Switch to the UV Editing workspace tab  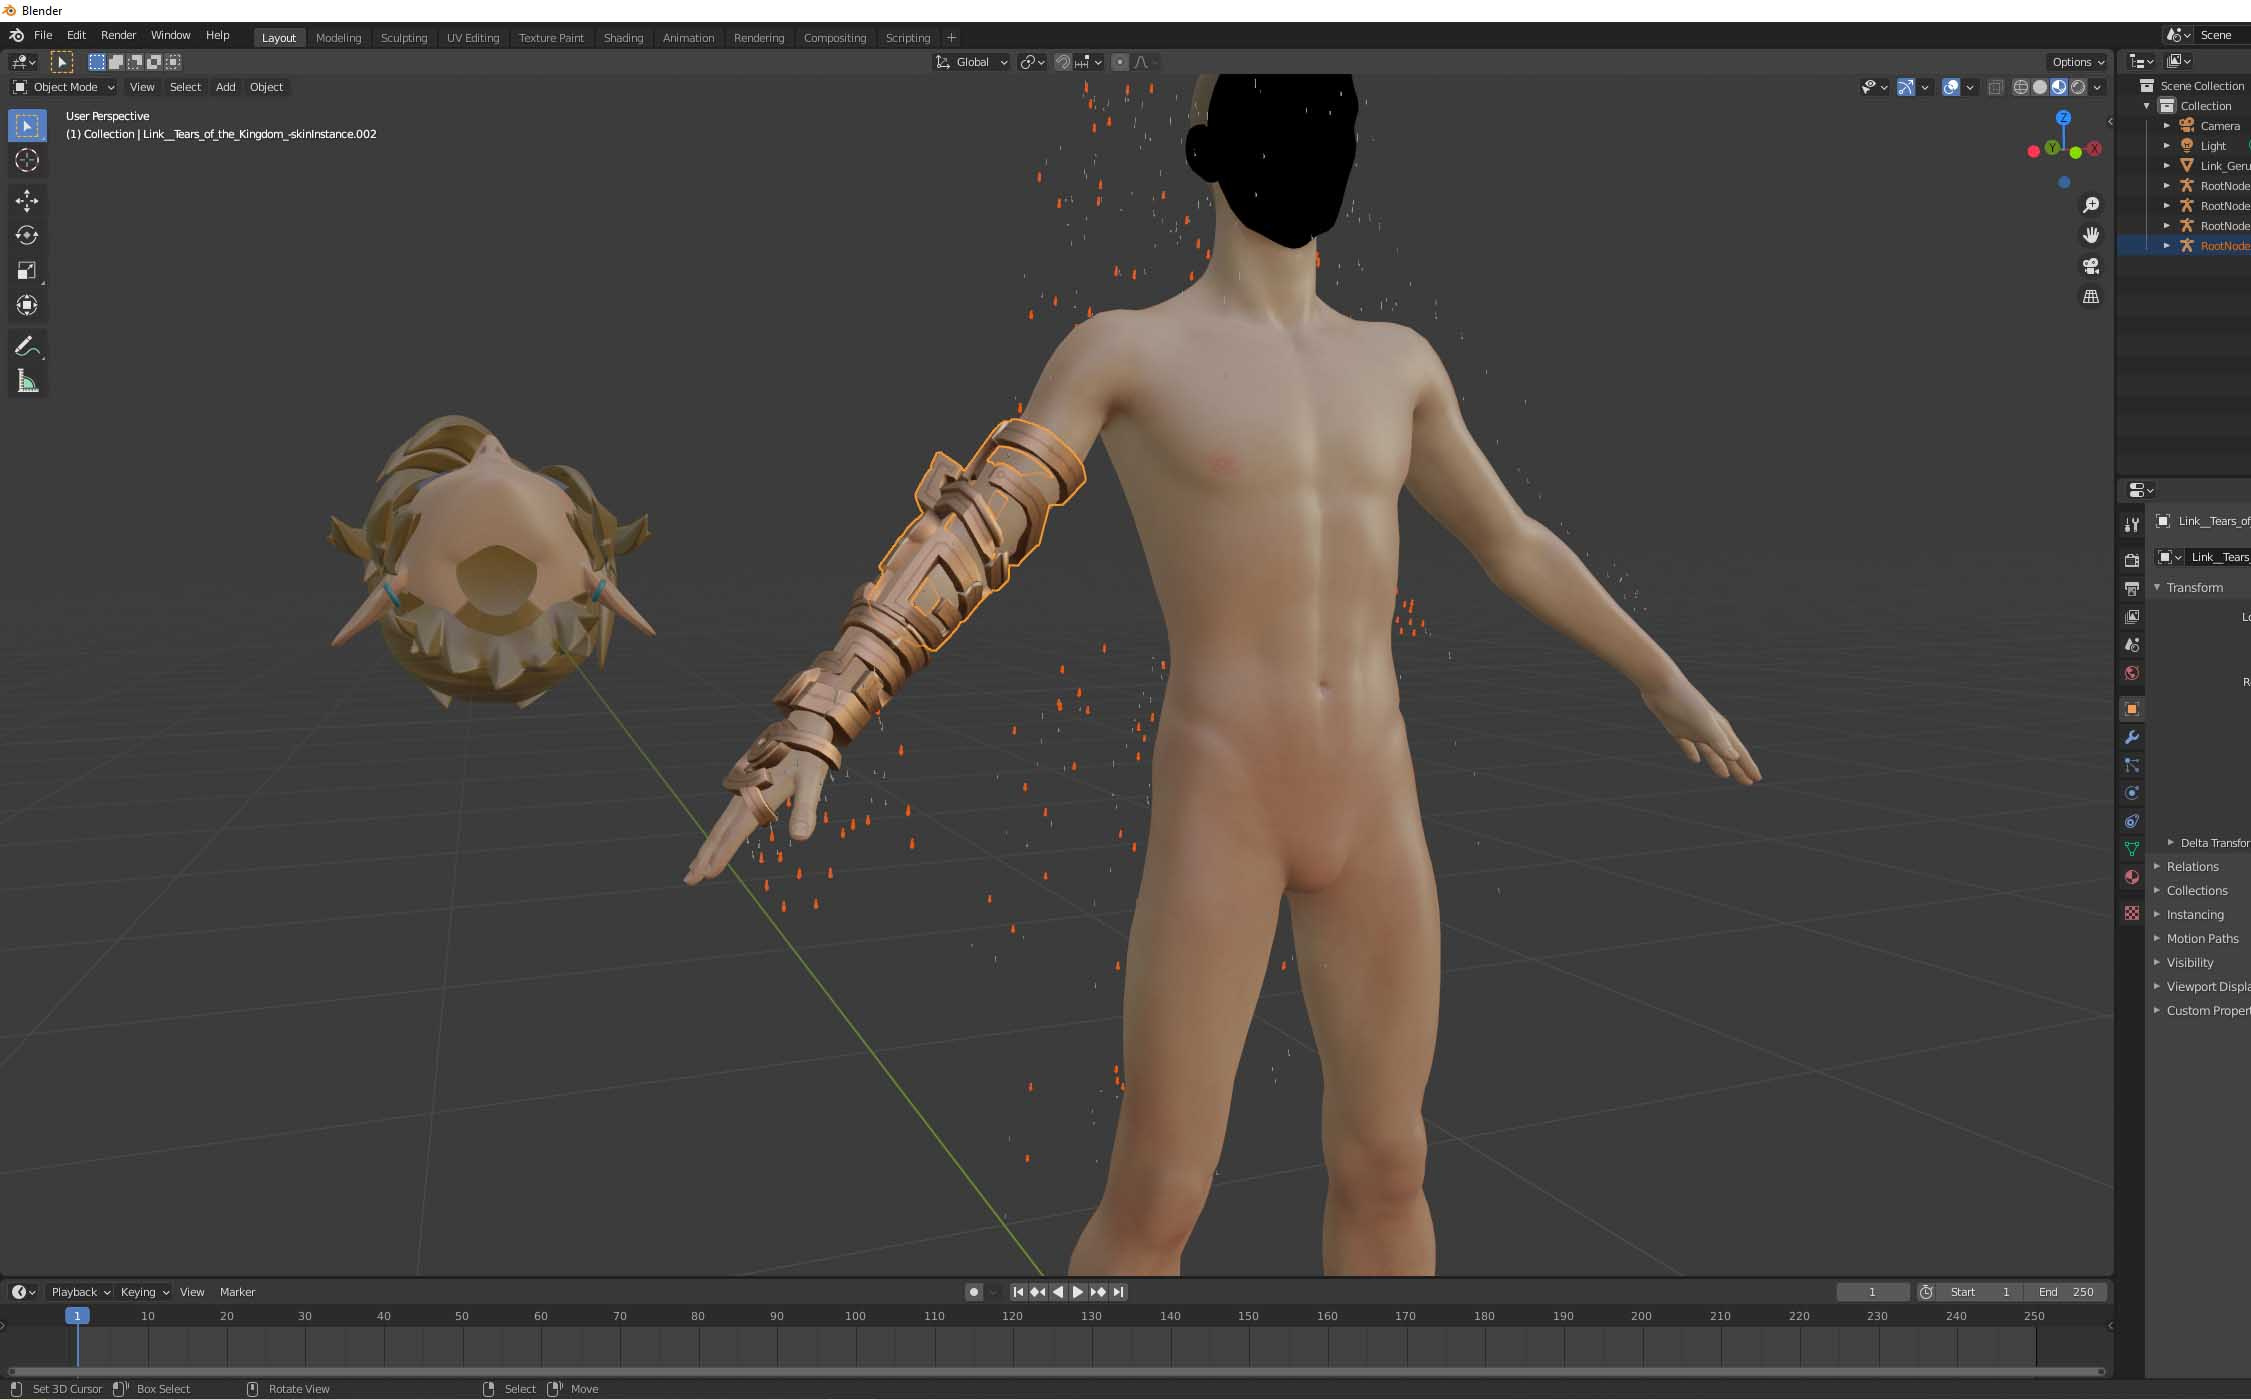[473, 38]
